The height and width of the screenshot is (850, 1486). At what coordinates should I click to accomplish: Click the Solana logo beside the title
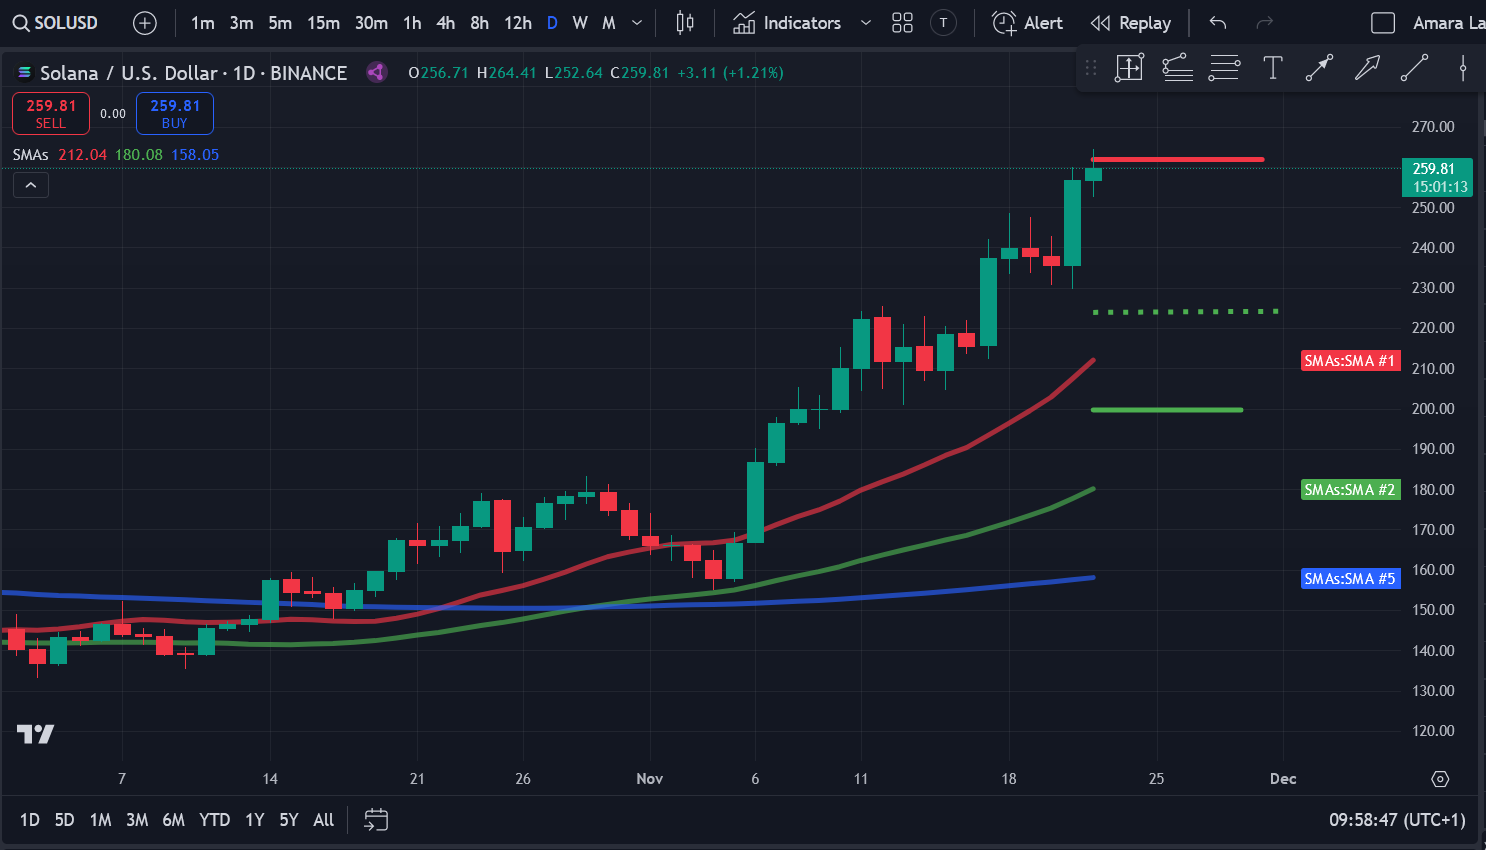(x=24, y=73)
